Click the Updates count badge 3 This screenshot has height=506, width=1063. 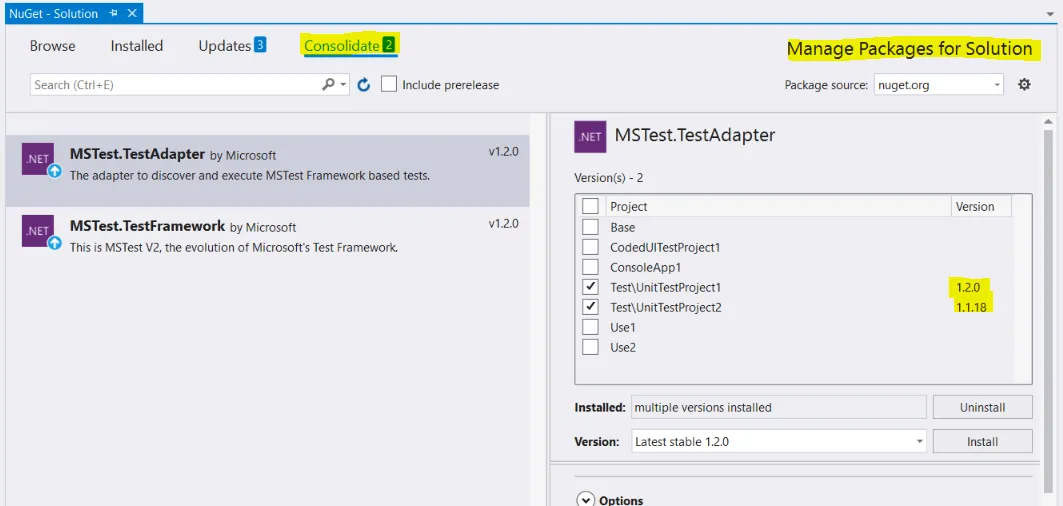point(260,45)
